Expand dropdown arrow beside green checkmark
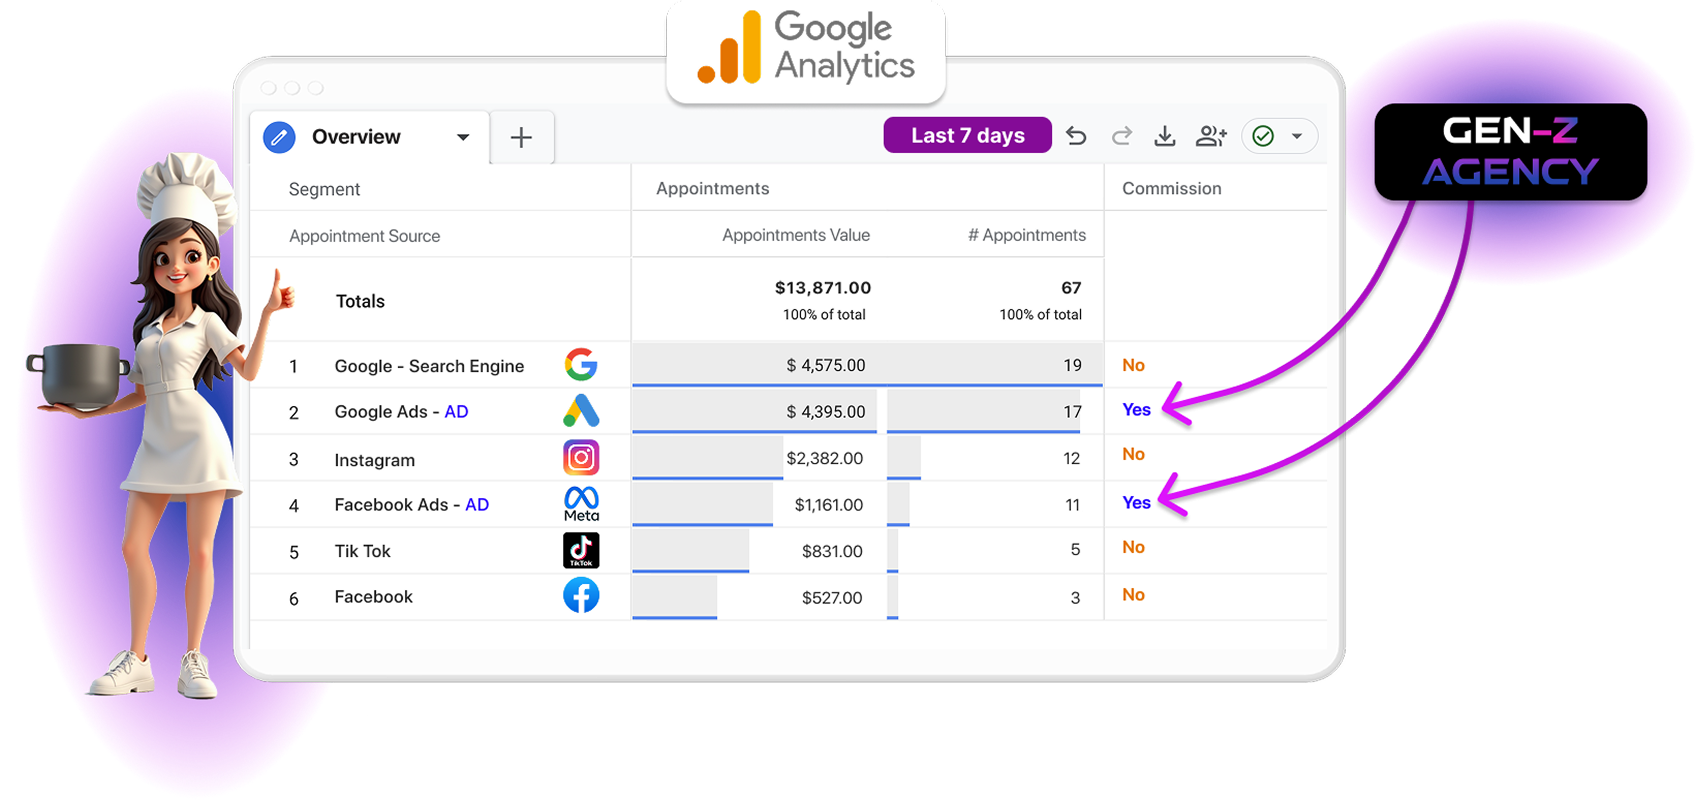This screenshot has width=1696, height=800. [1297, 136]
